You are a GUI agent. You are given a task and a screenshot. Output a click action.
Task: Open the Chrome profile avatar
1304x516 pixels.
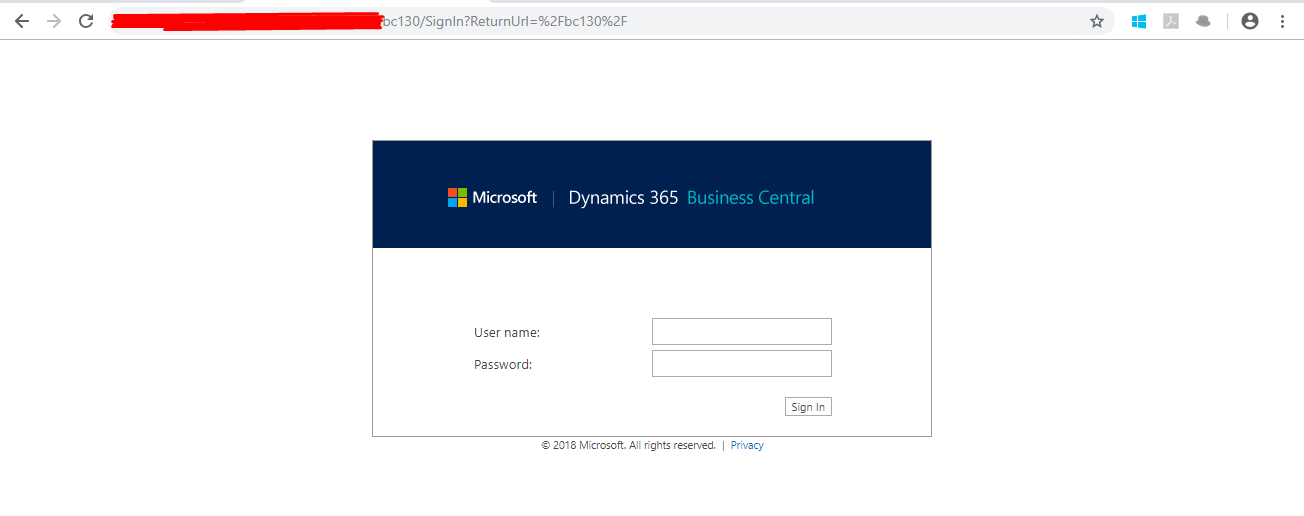click(x=1250, y=21)
